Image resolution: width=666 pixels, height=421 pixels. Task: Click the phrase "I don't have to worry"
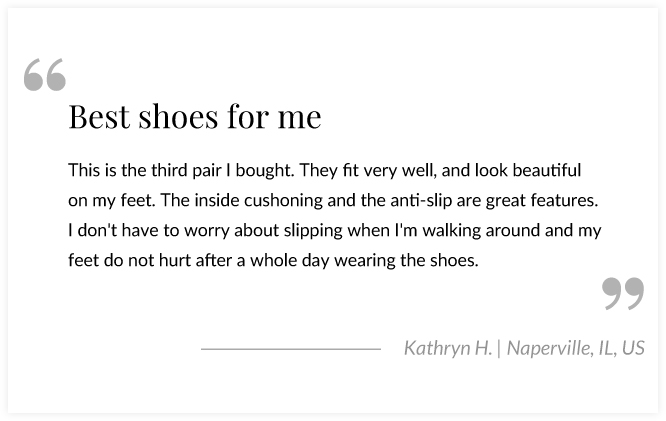[x=141, y=230]
